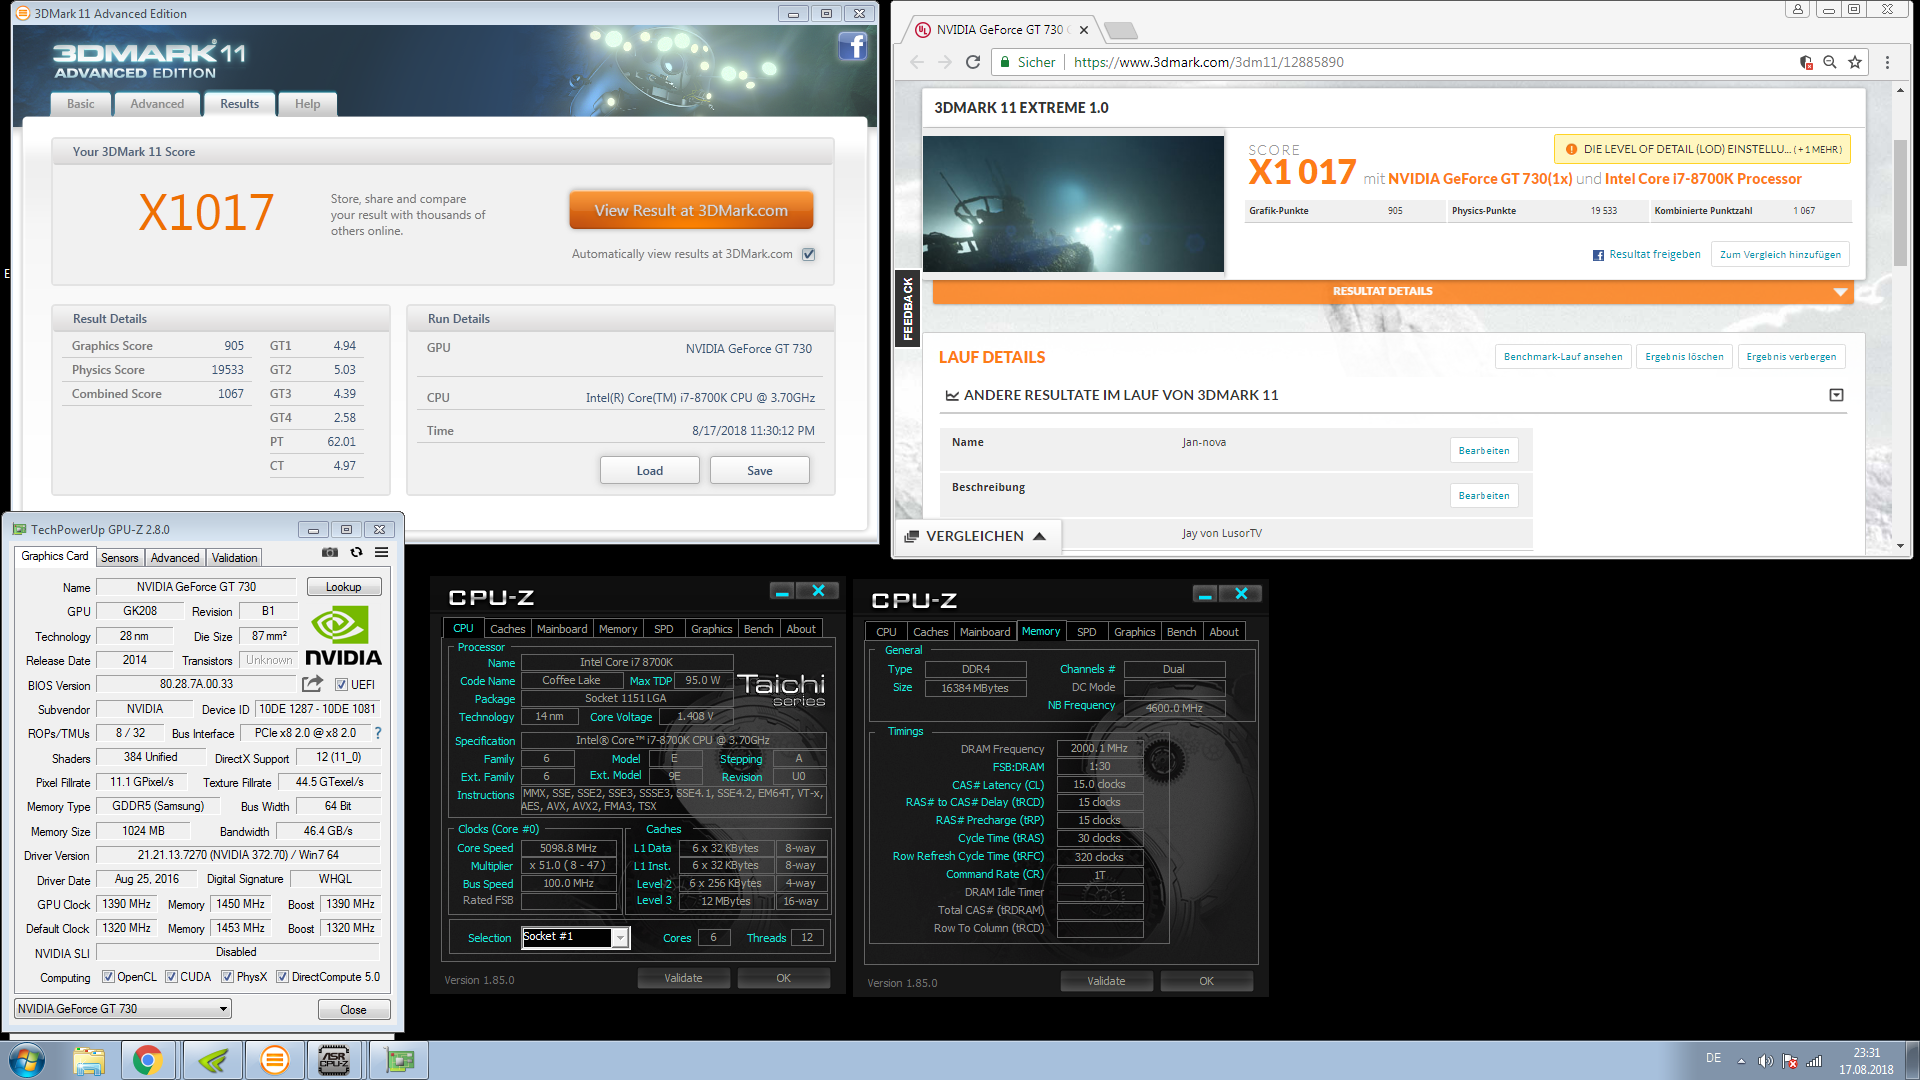Click Zum Vergleich hinzufügen button
The image size is (1920, 1080).
pyautogui.click(x=1780, y=254)
